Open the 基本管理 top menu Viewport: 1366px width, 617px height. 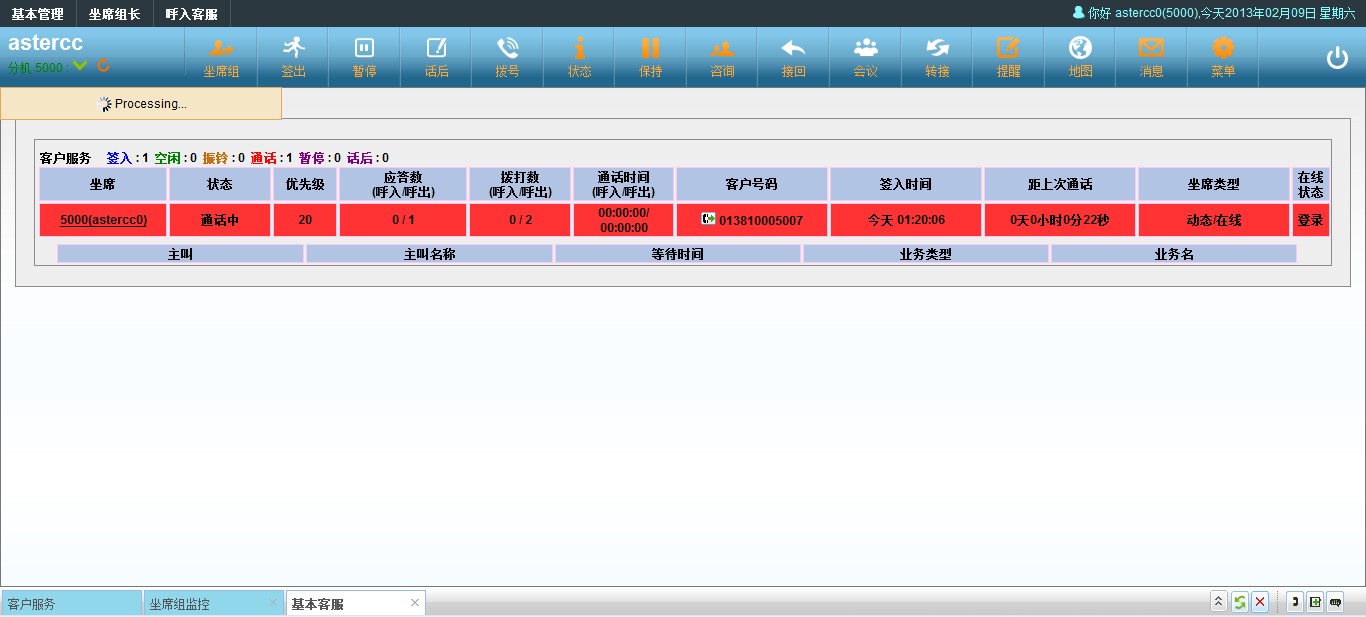pos(38,14)
